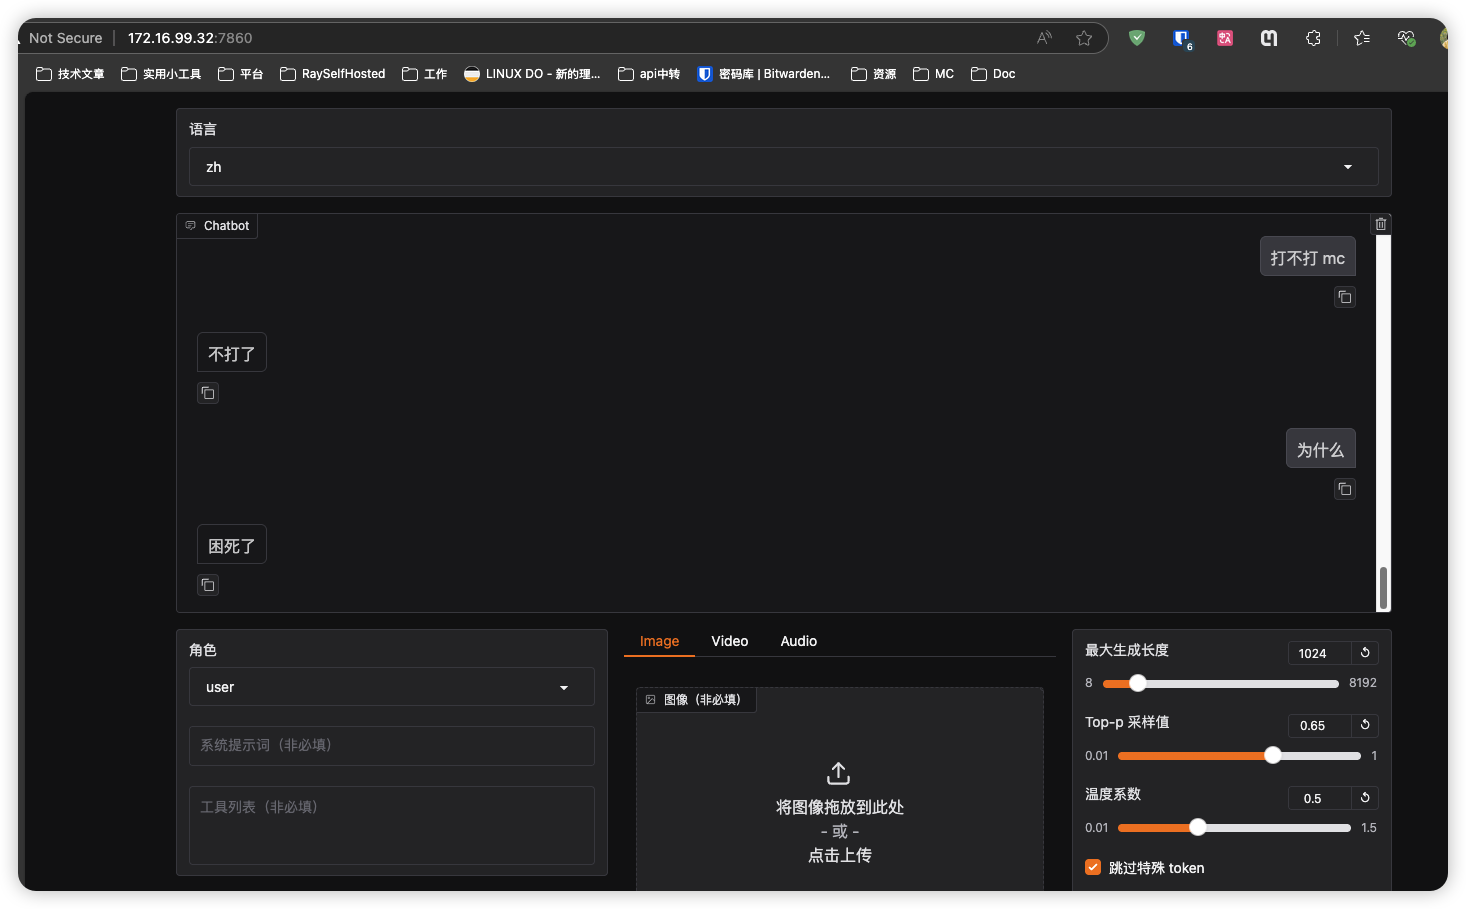Viewport: 1466px width, 909px height.
Task: Copy the '不打了' reply
Action: 208,393
